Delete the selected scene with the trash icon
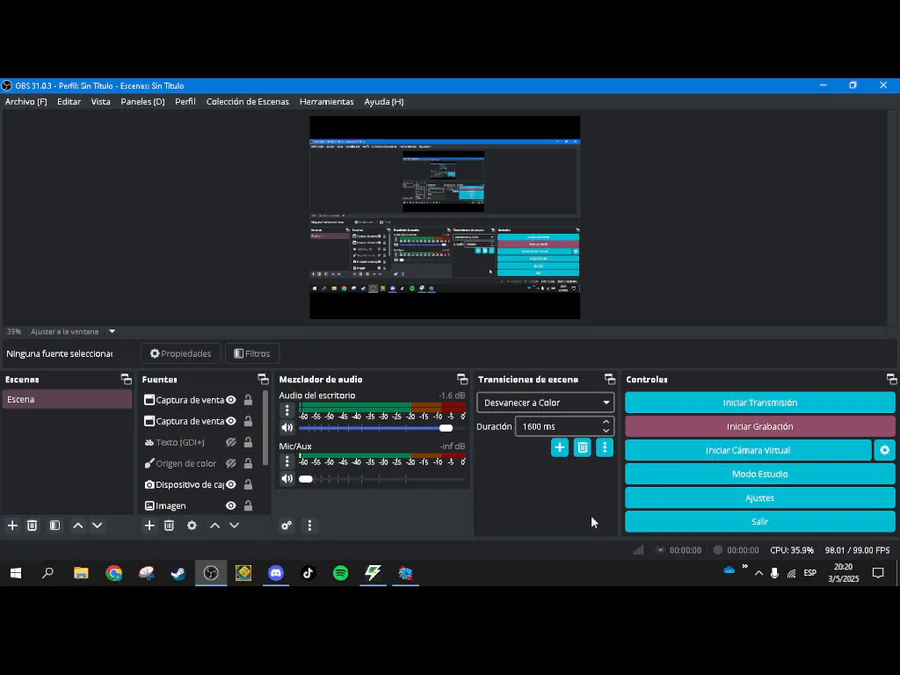 tap(32, 525)
